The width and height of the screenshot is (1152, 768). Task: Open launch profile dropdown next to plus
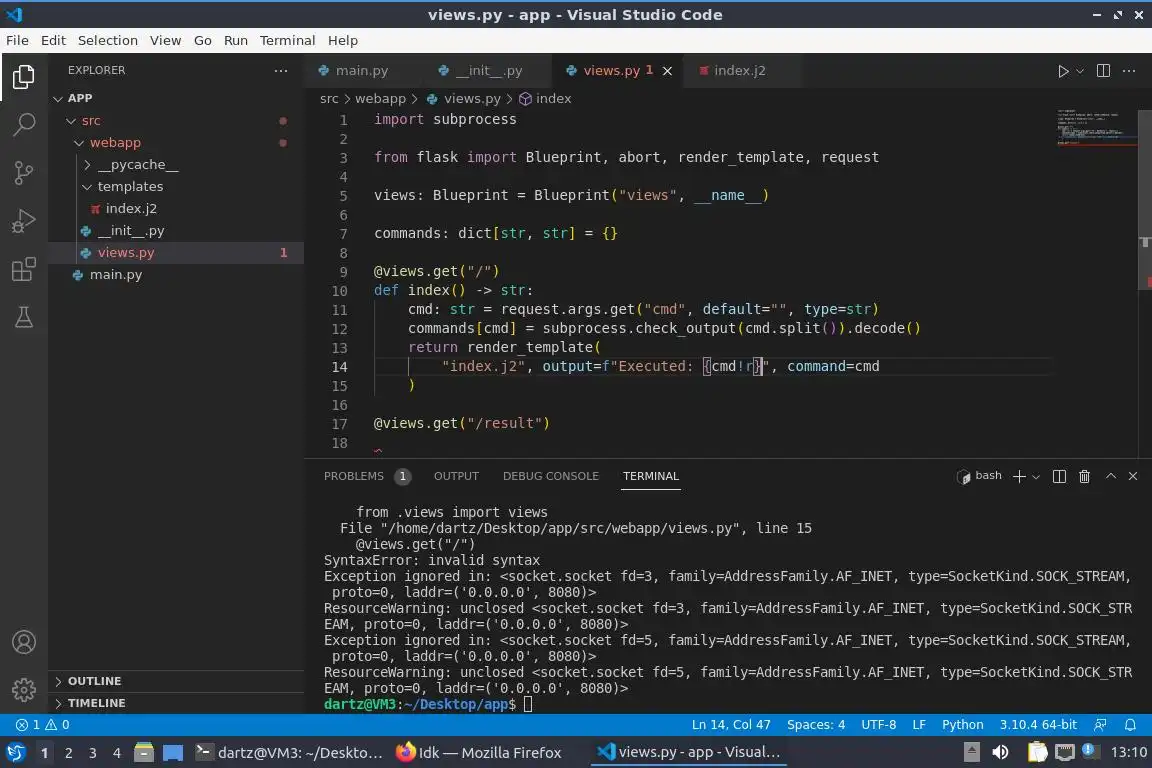[1036, 477]
